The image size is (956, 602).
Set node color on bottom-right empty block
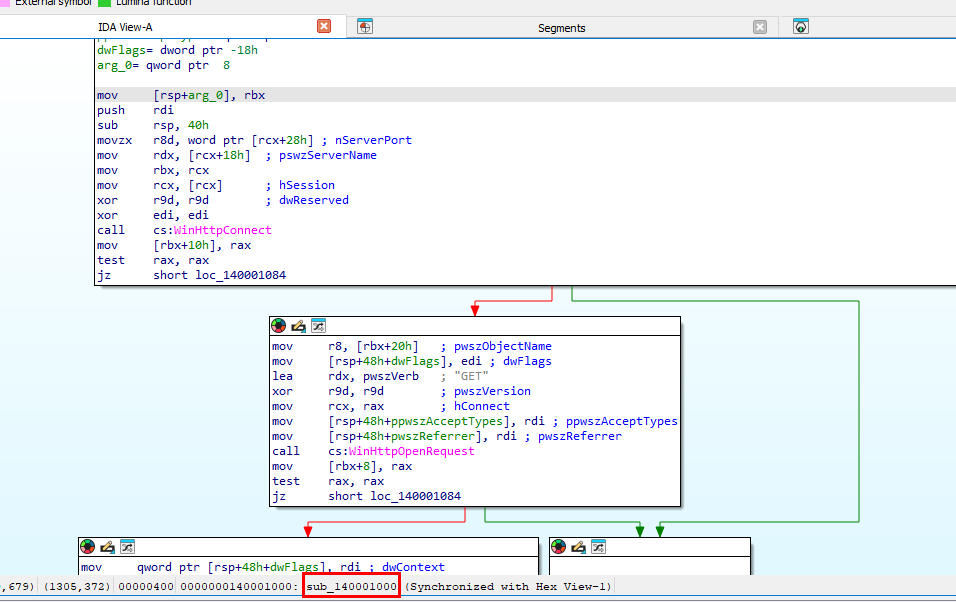[x=560, y=547]
